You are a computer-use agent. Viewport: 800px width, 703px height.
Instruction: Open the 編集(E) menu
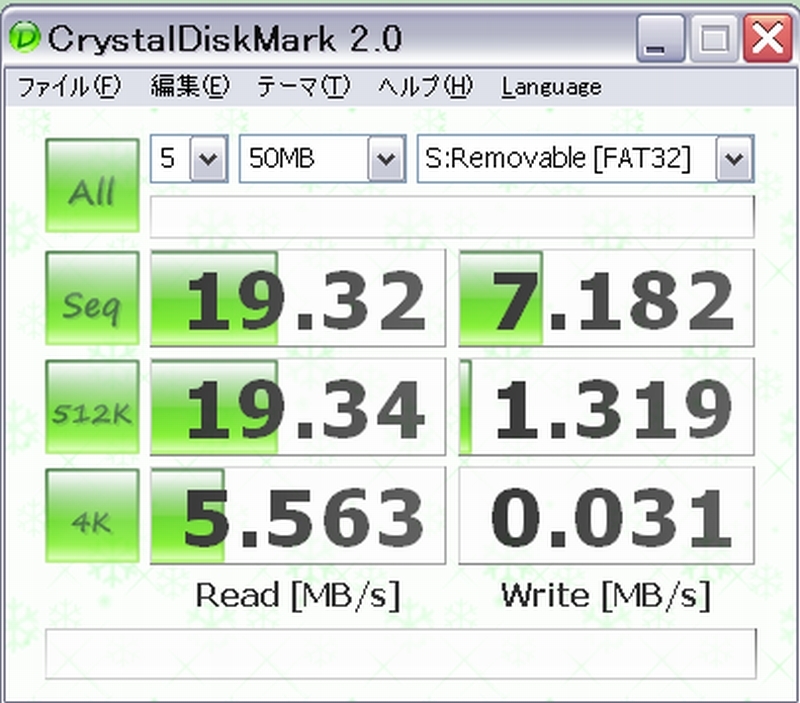coord(190,86)
